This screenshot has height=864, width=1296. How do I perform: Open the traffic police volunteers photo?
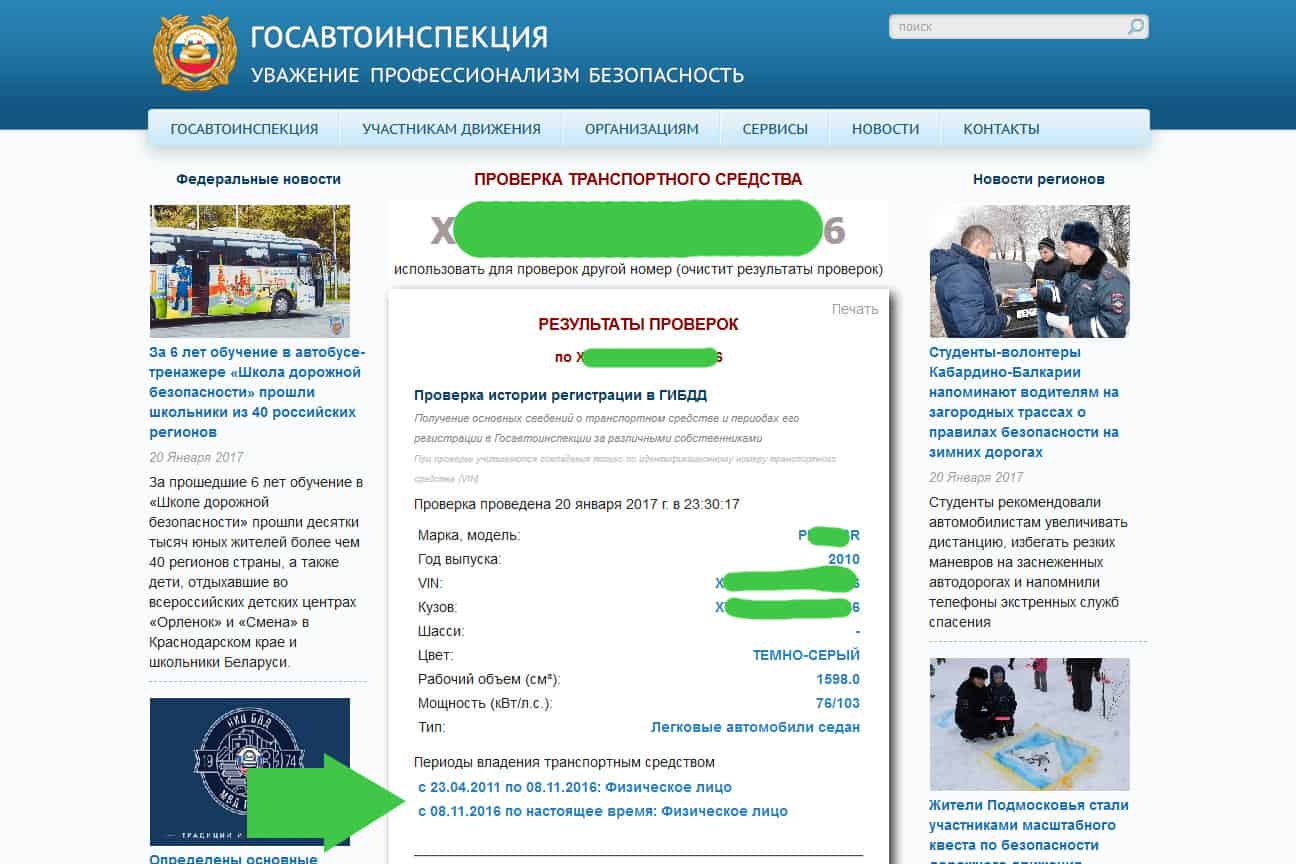[x=1029, y=271]
